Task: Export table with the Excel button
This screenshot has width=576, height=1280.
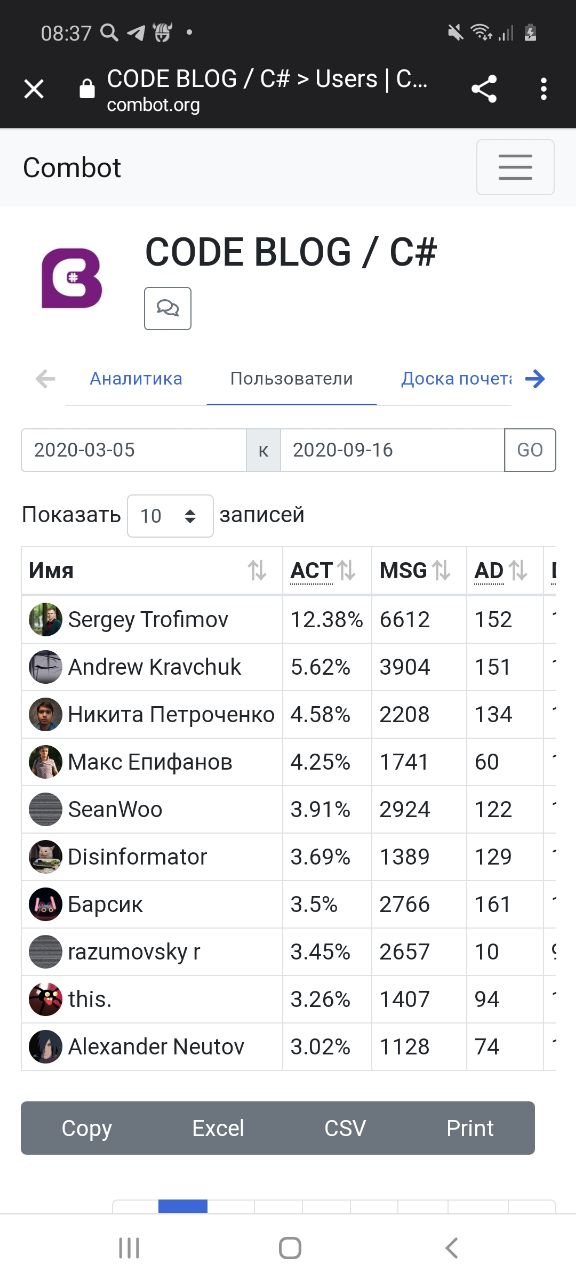Action: 218,1128
